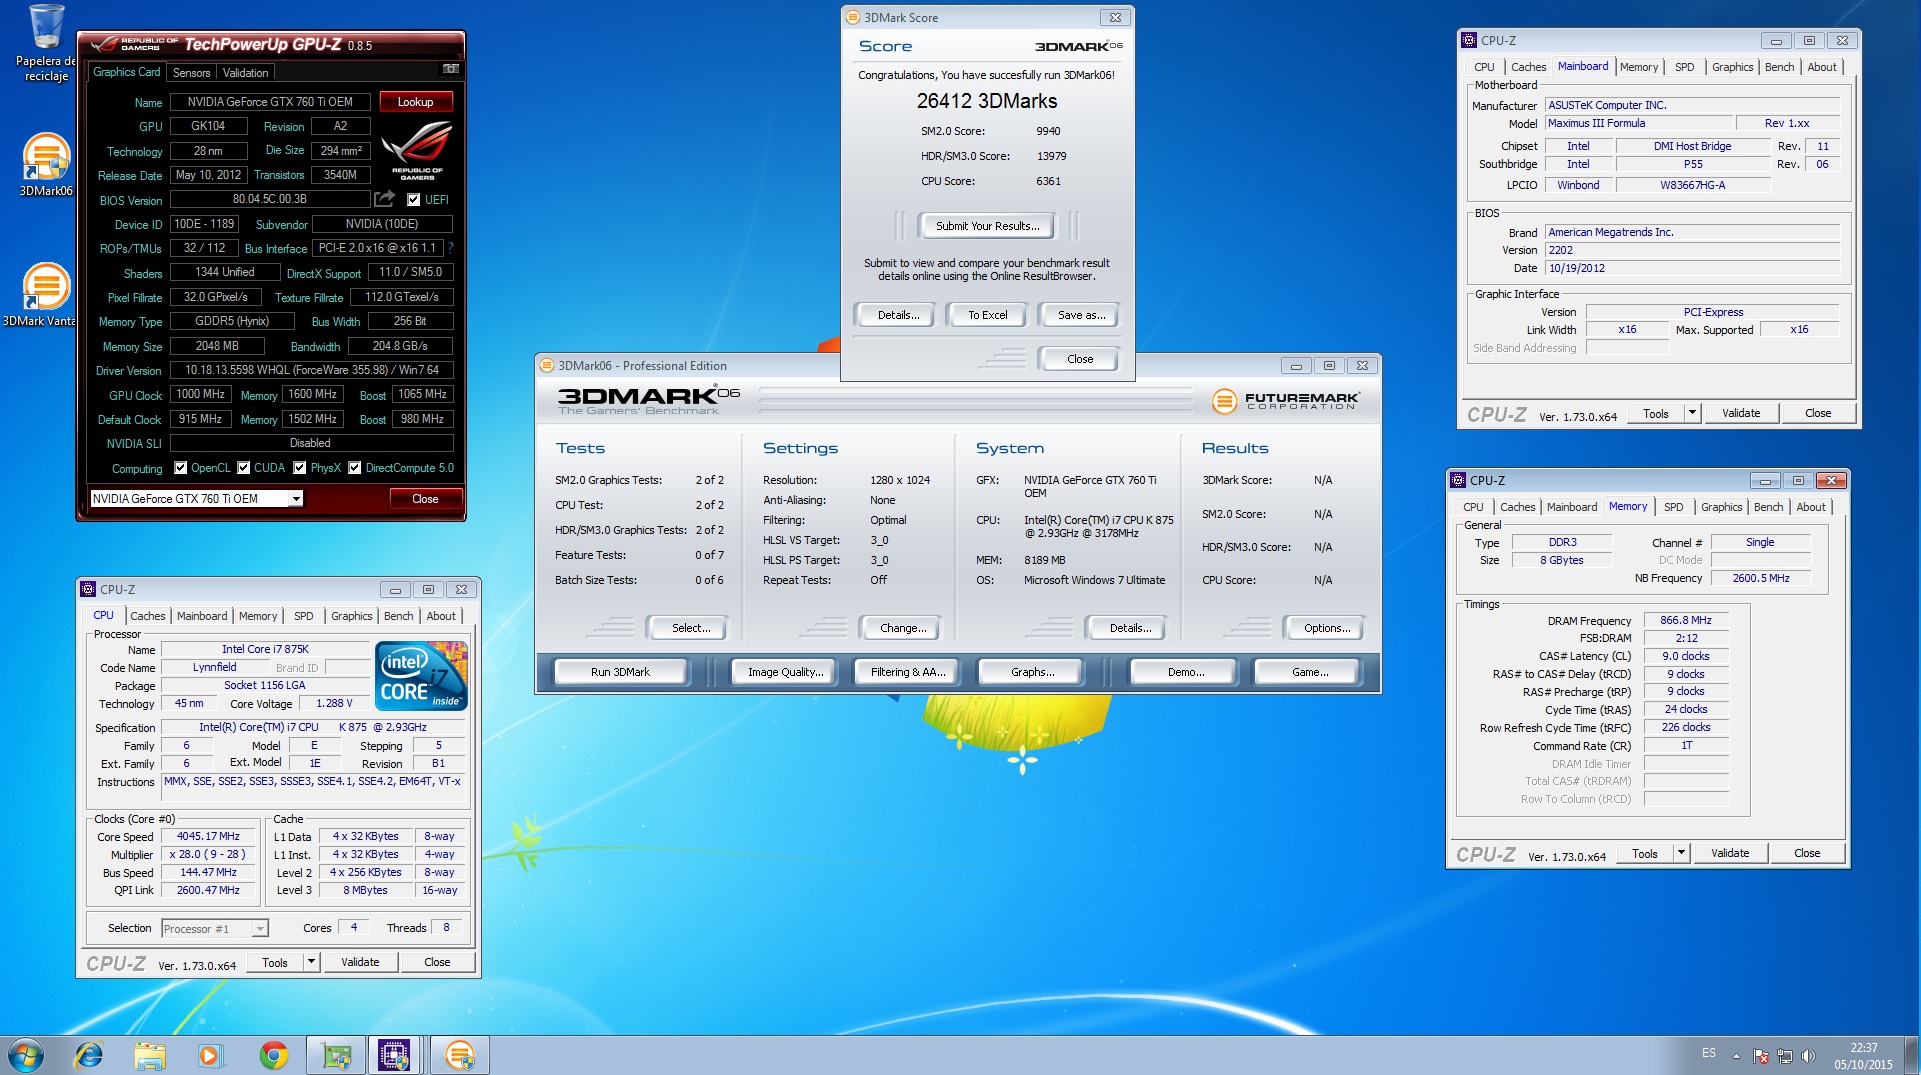Toggle the OpenCL checkbox

[x=181, y=467]
